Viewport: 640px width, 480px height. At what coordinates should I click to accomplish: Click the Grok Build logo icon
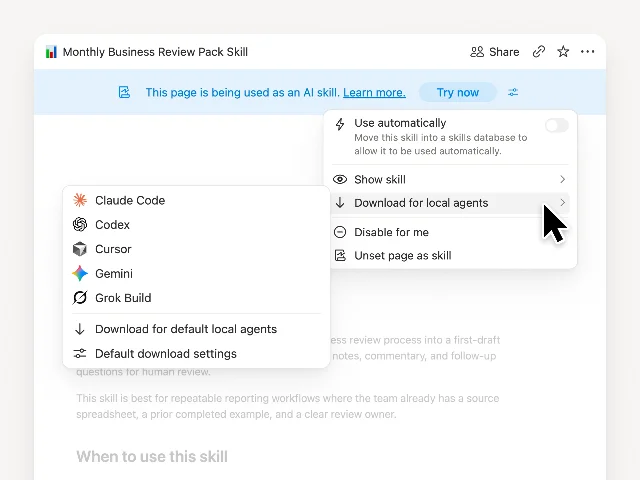80,298
